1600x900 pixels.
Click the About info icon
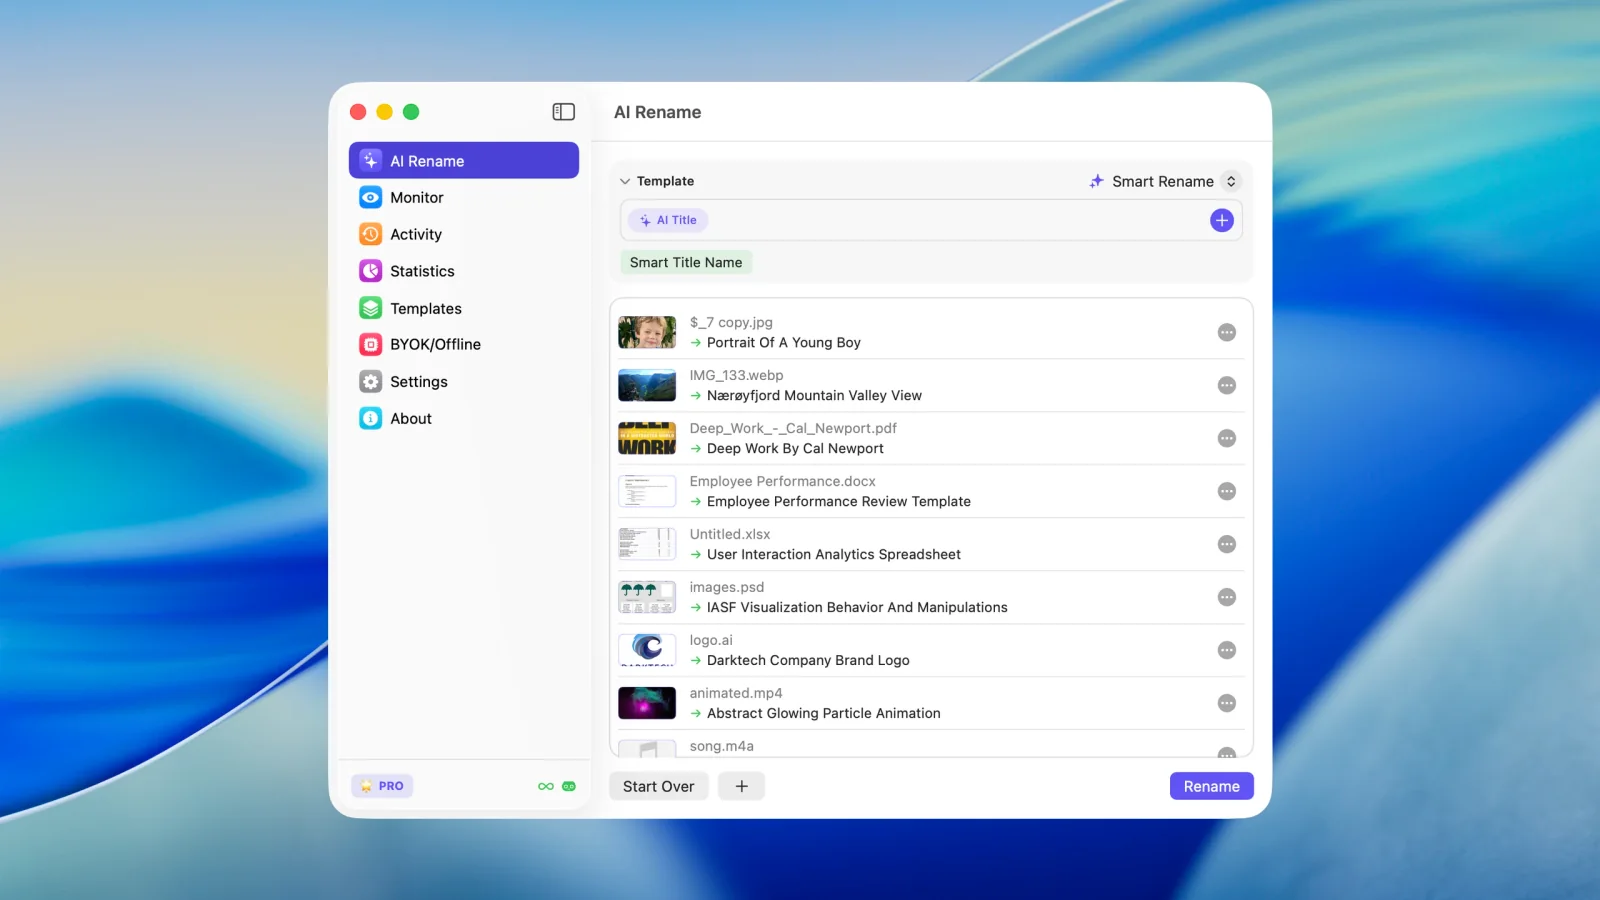pos(371,418)
